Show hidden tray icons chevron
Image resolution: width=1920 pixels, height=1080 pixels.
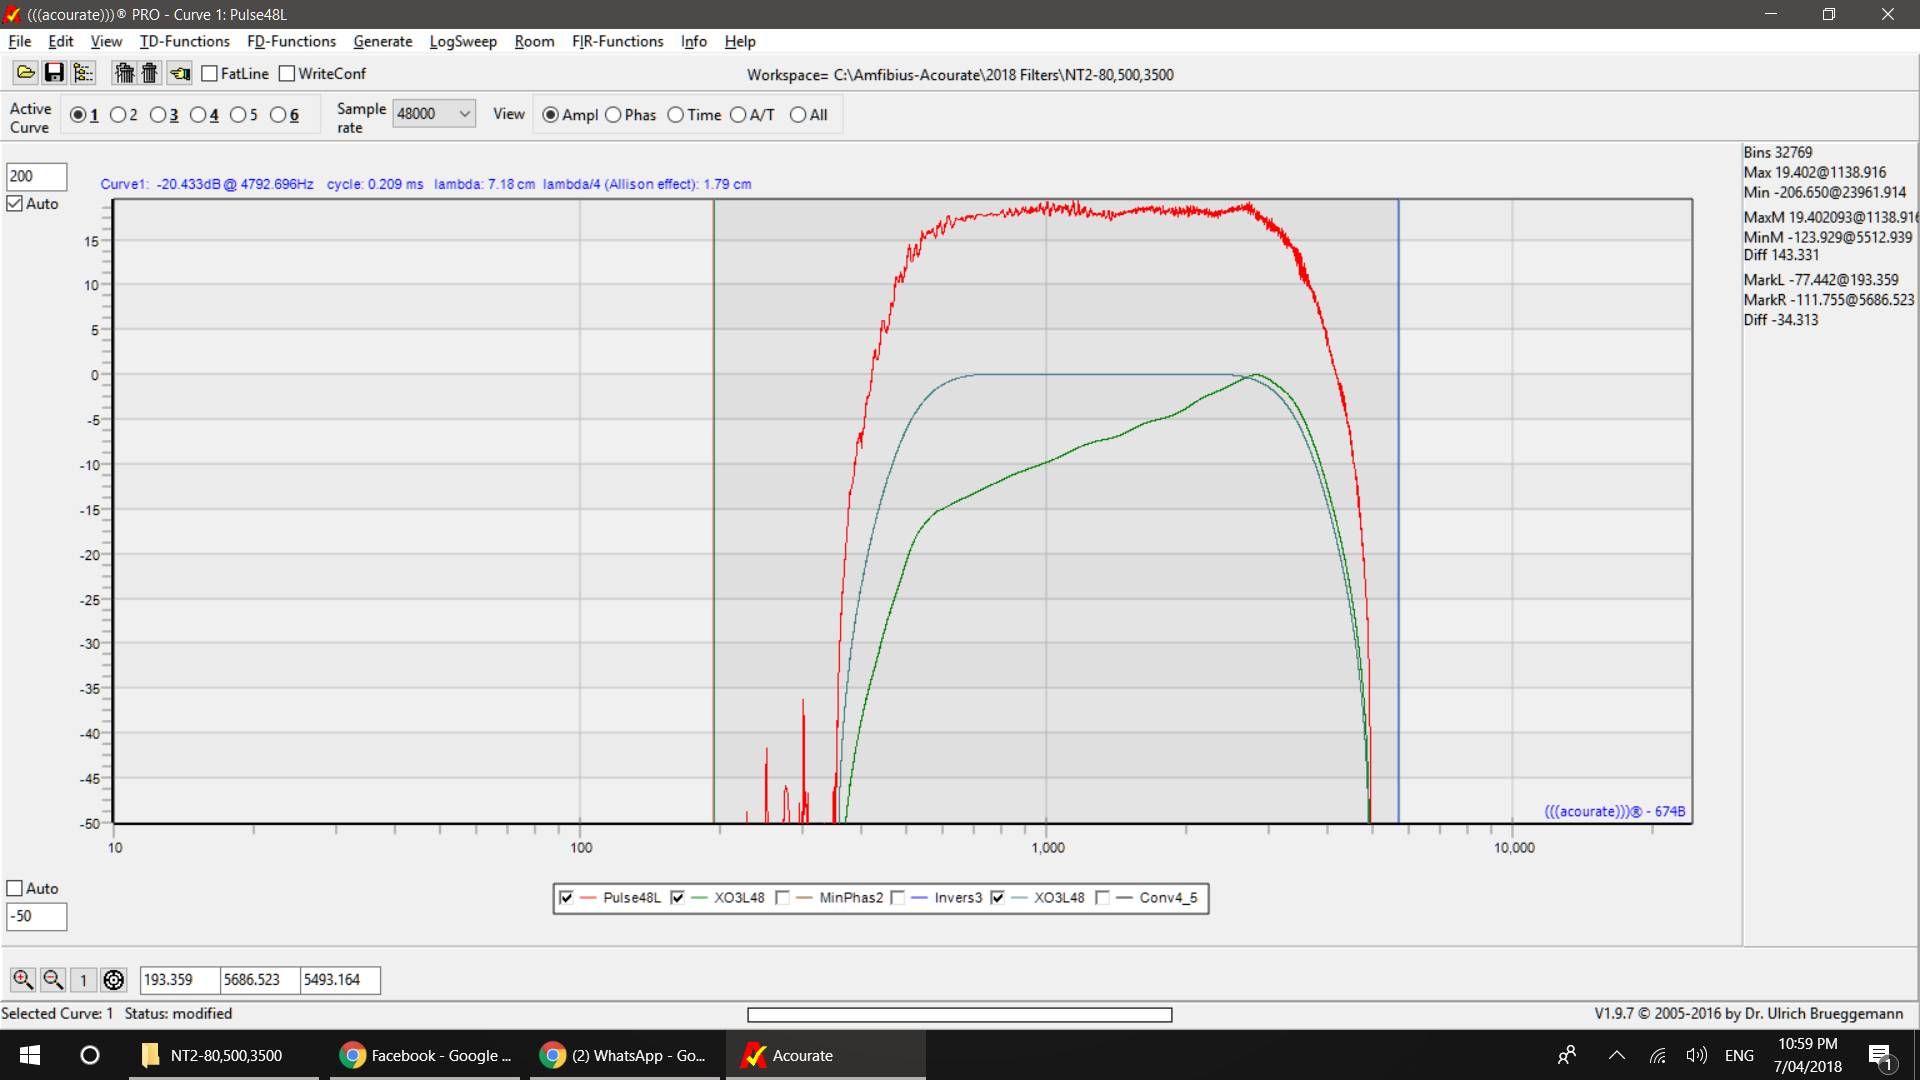click(x=1616, y=1055)
